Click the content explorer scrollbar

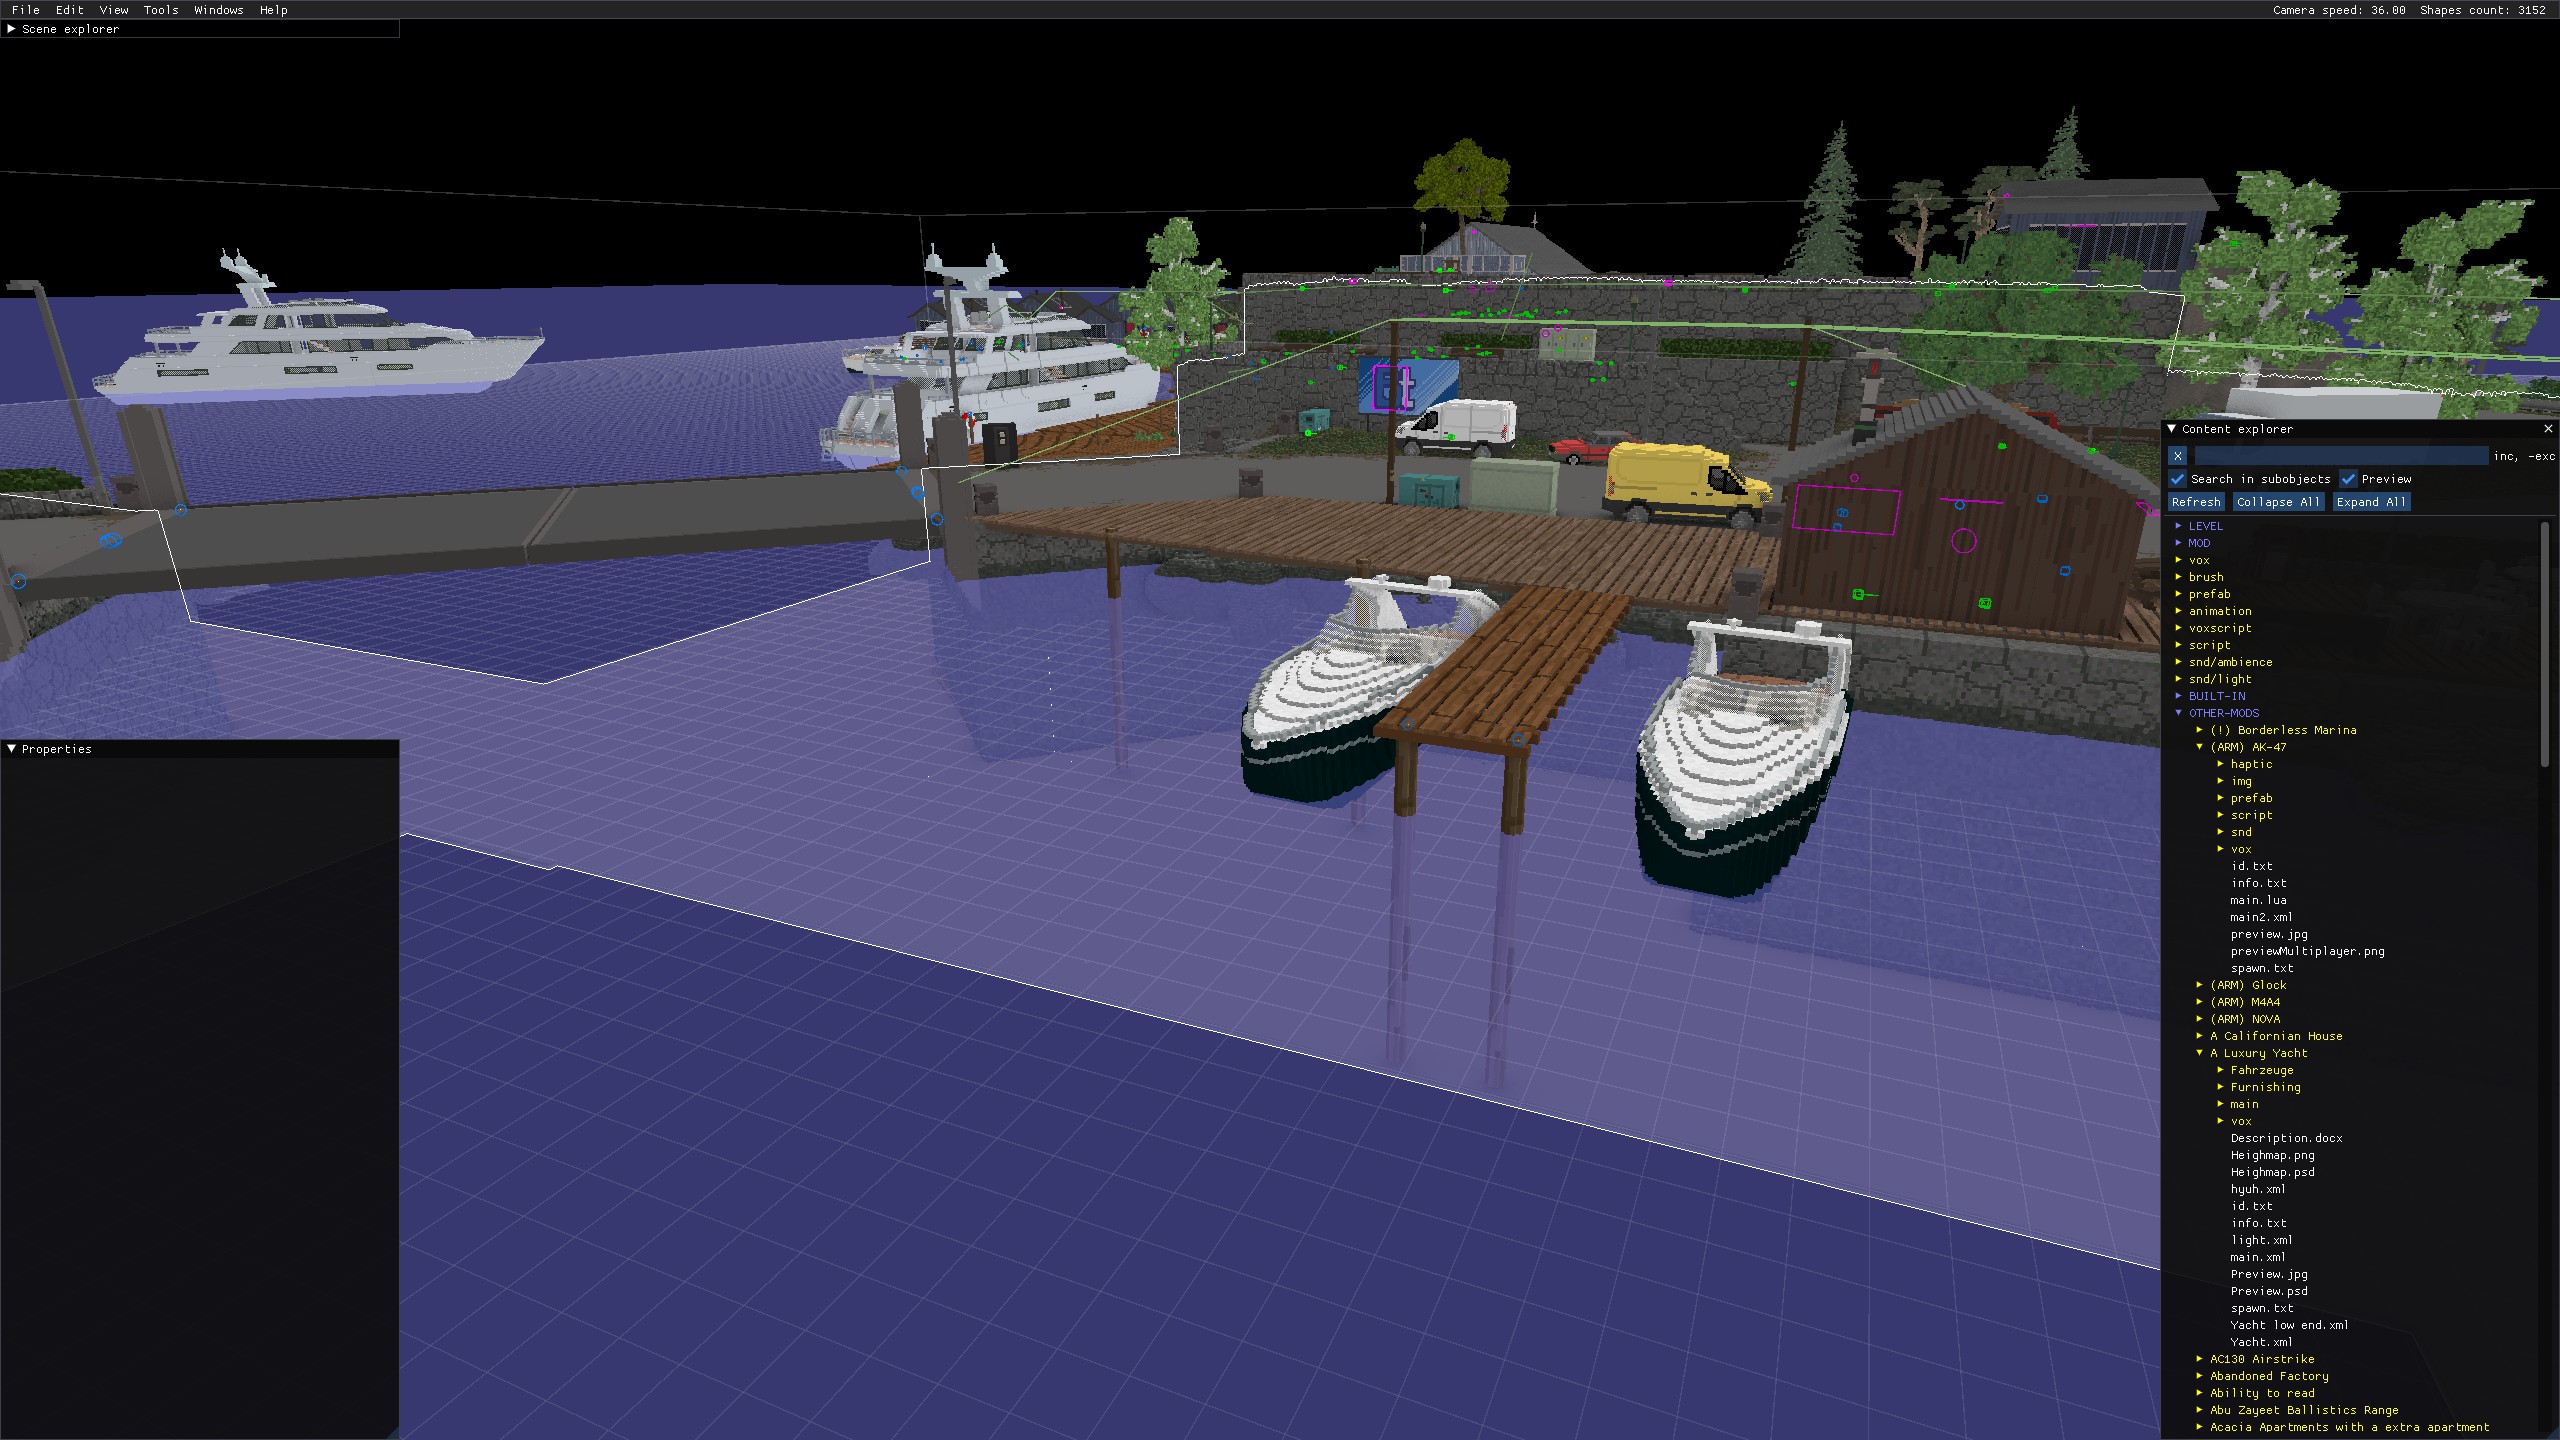2545,645
